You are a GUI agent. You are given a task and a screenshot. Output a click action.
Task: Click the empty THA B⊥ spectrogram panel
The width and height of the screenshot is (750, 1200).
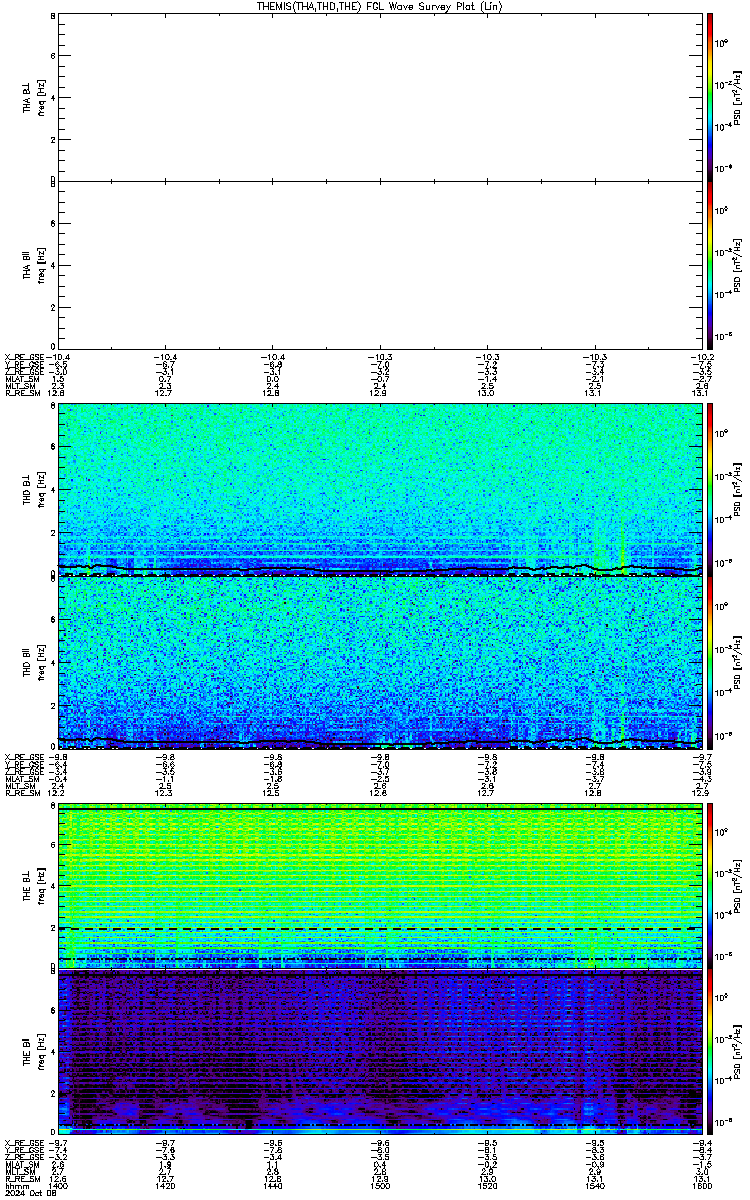(x=379, y=96)
